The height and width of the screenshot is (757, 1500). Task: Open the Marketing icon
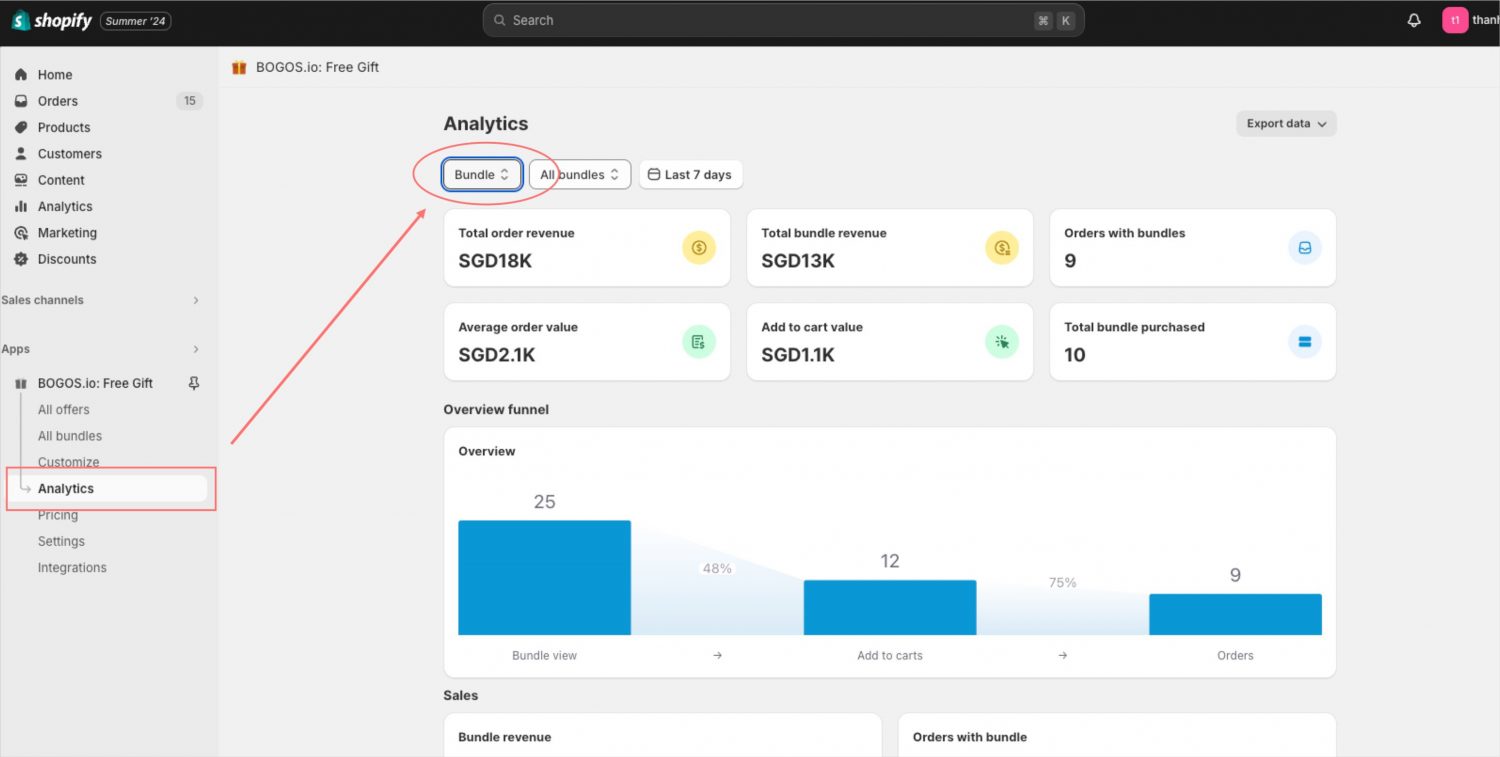22,232
